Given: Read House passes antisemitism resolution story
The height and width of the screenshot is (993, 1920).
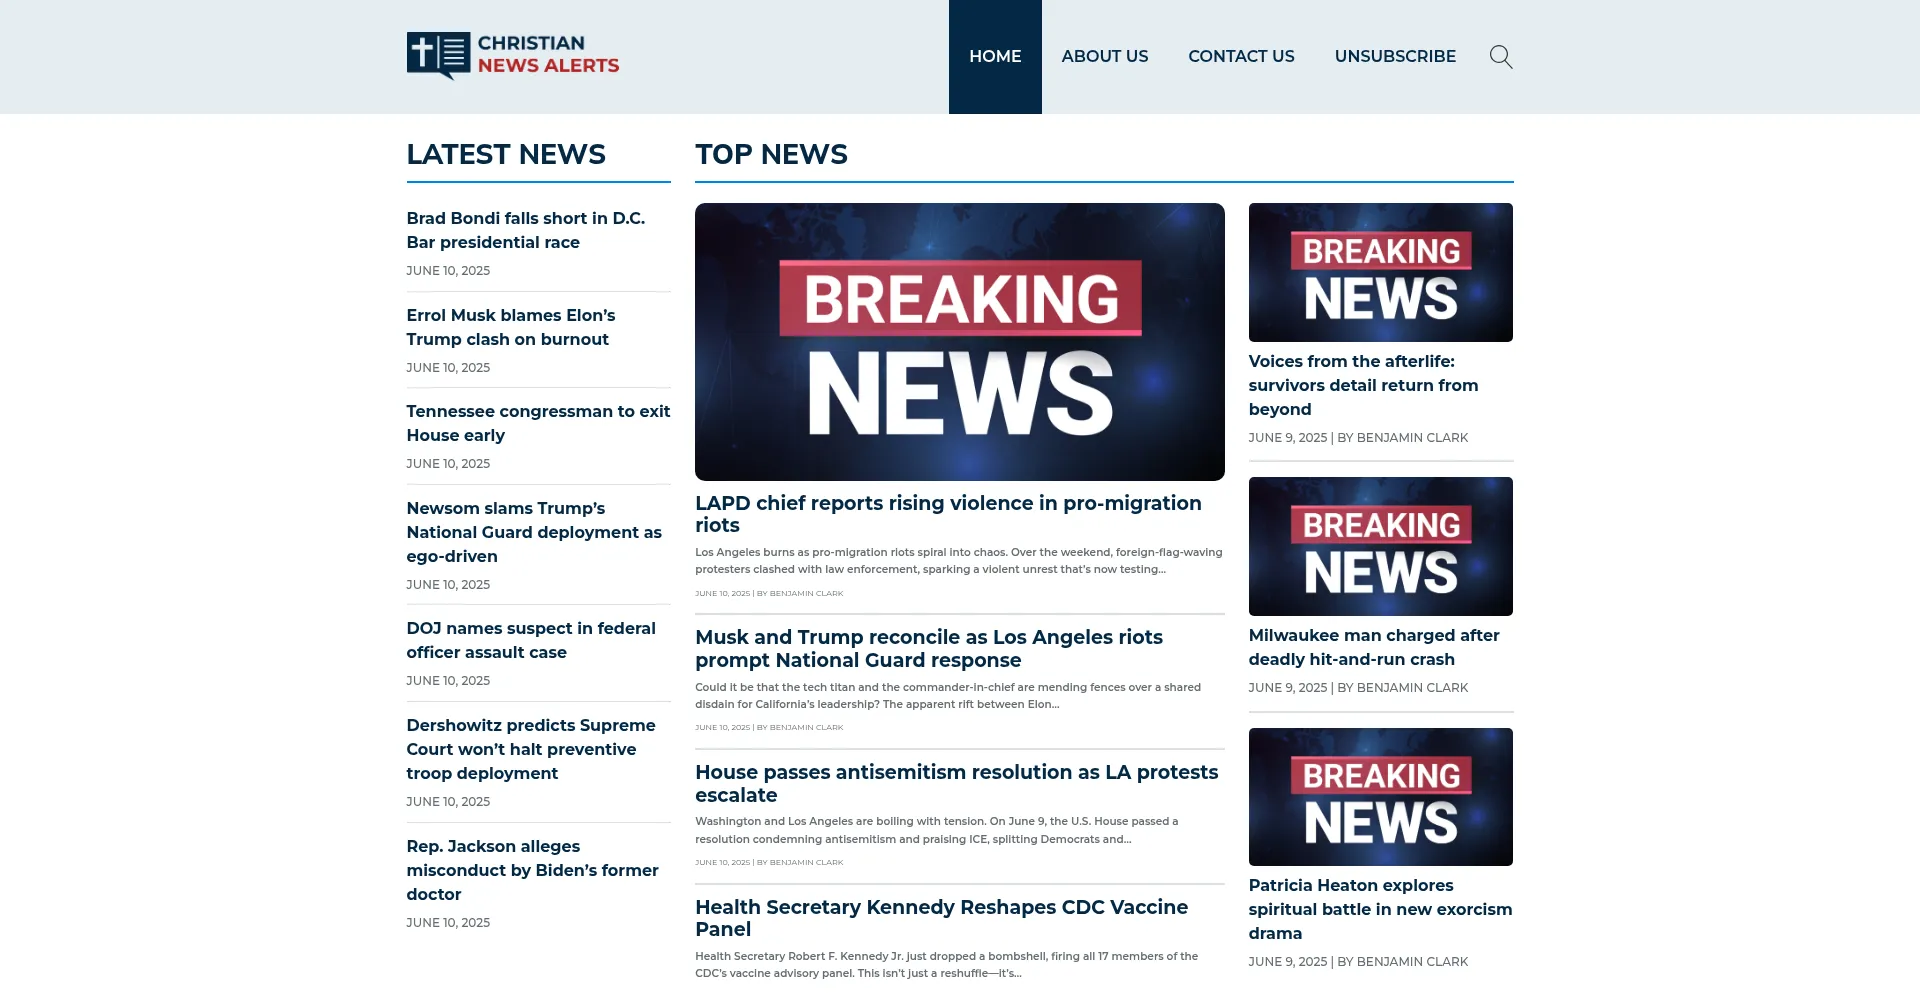Looking at the screenshot, I should [x=956, y=783].
